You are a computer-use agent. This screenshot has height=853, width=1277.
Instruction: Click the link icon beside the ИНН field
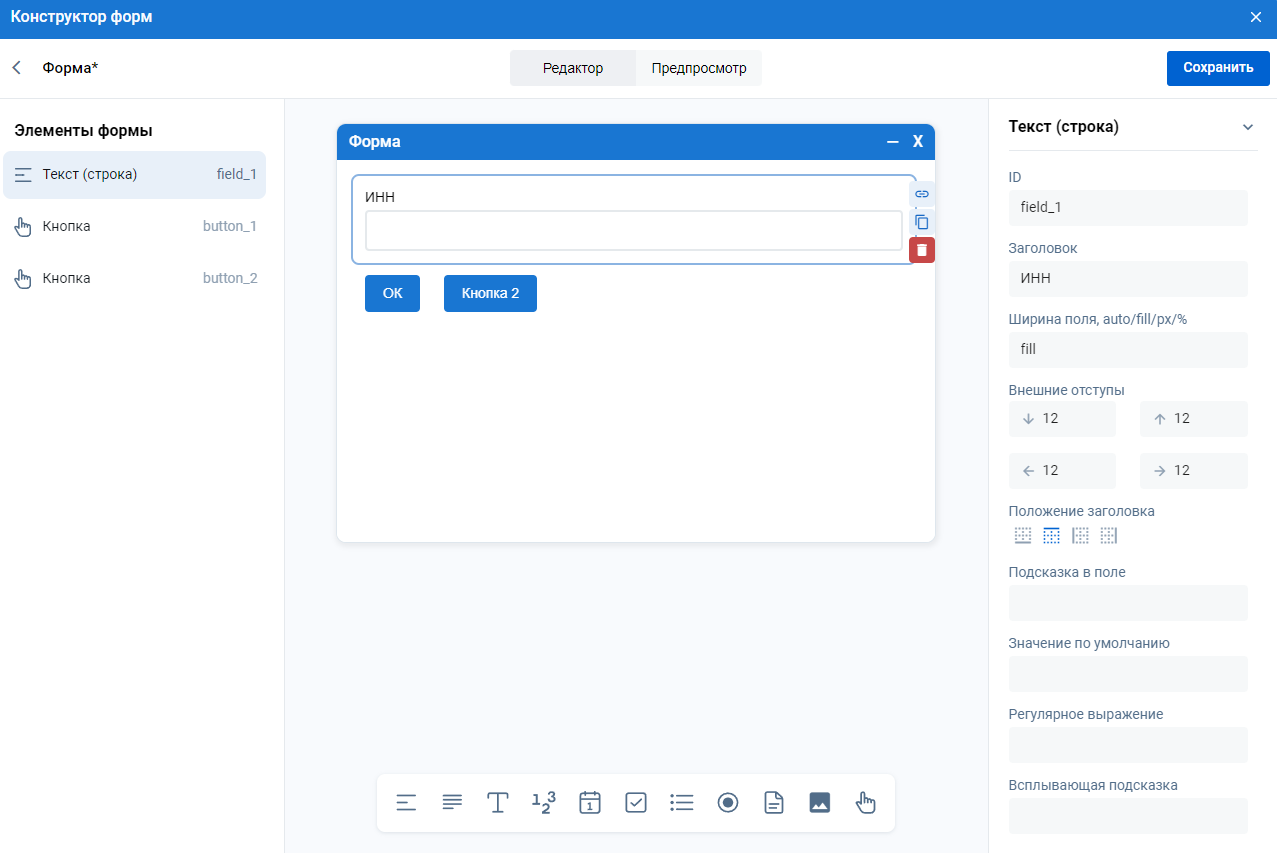click(922, 193)
